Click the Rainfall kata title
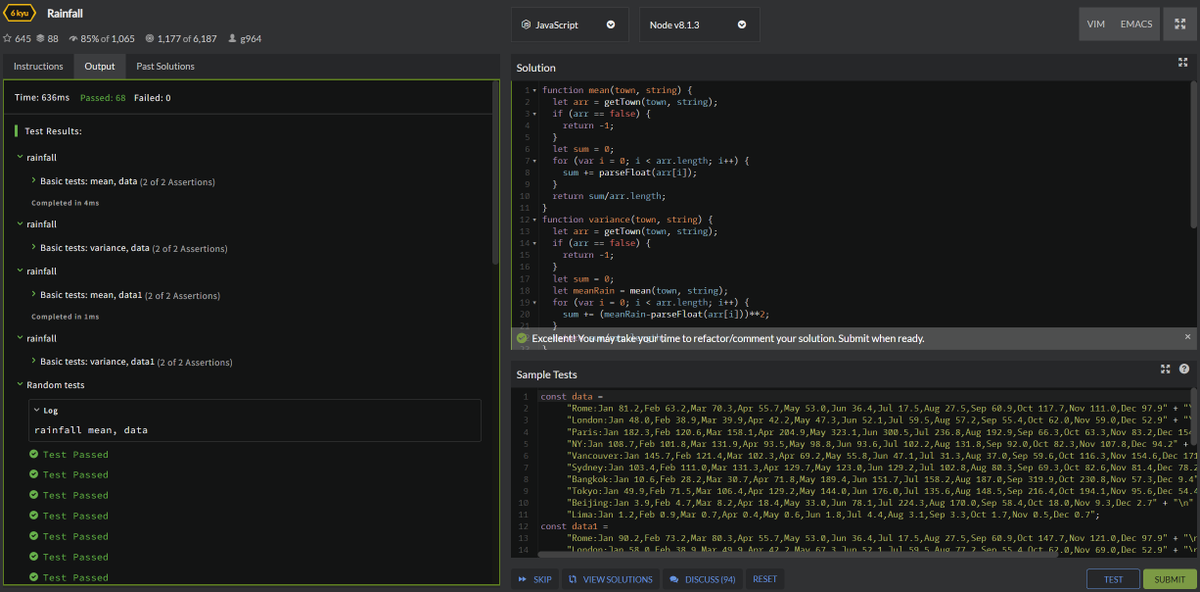1200x592 pixels. click(65, 13)
